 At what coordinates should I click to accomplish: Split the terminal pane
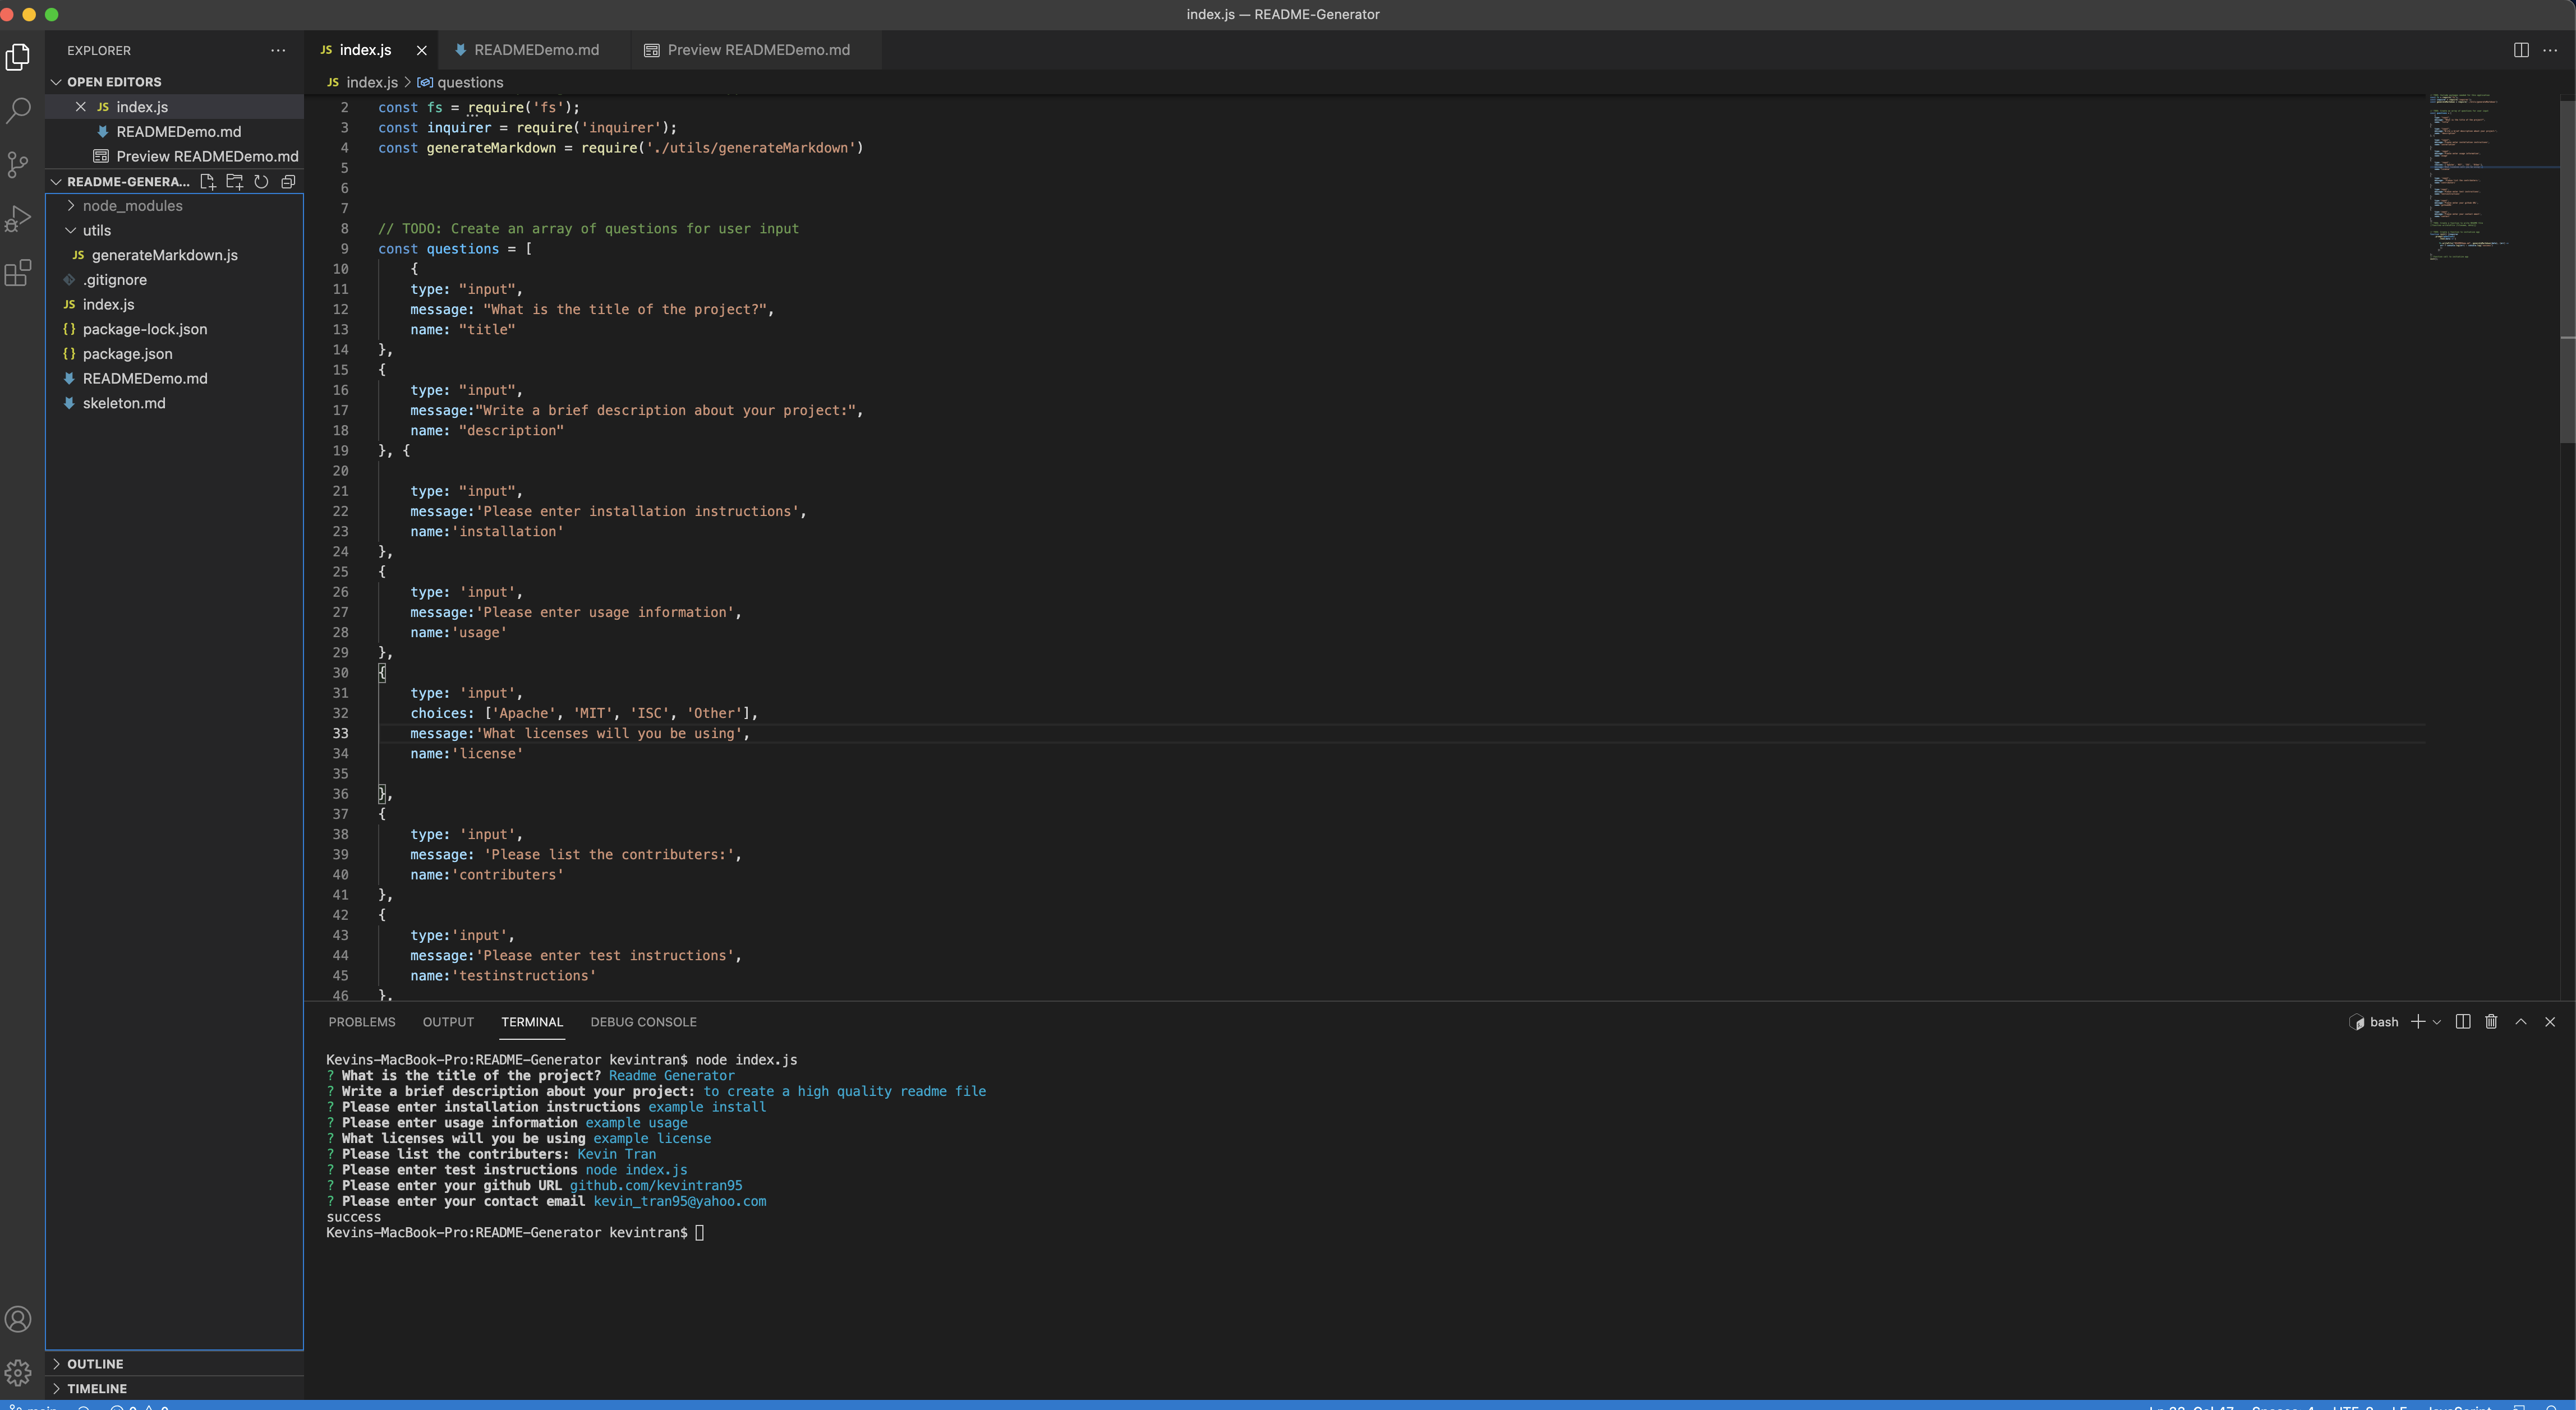[x=2462, y=1021]
